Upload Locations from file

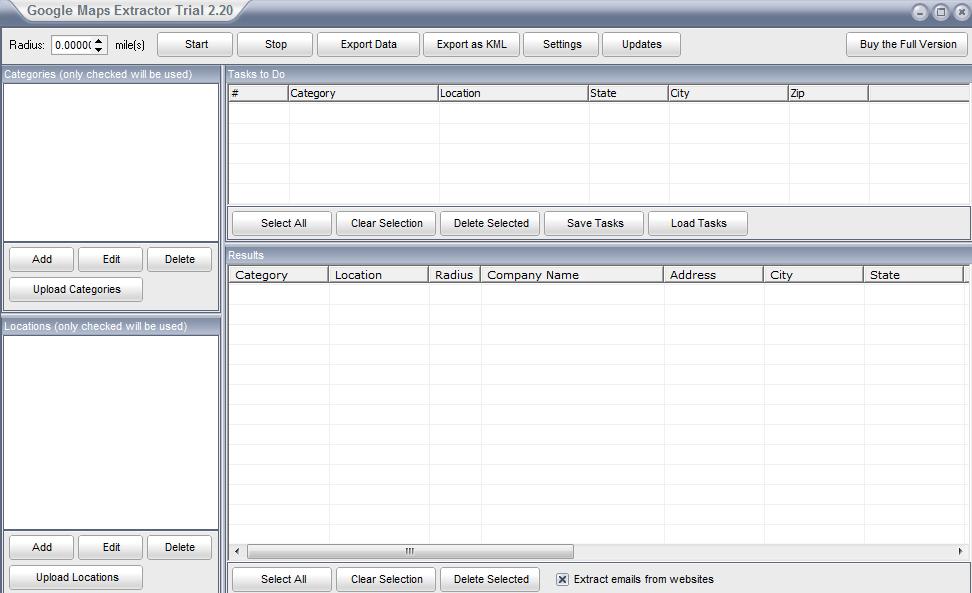point(76,577)
